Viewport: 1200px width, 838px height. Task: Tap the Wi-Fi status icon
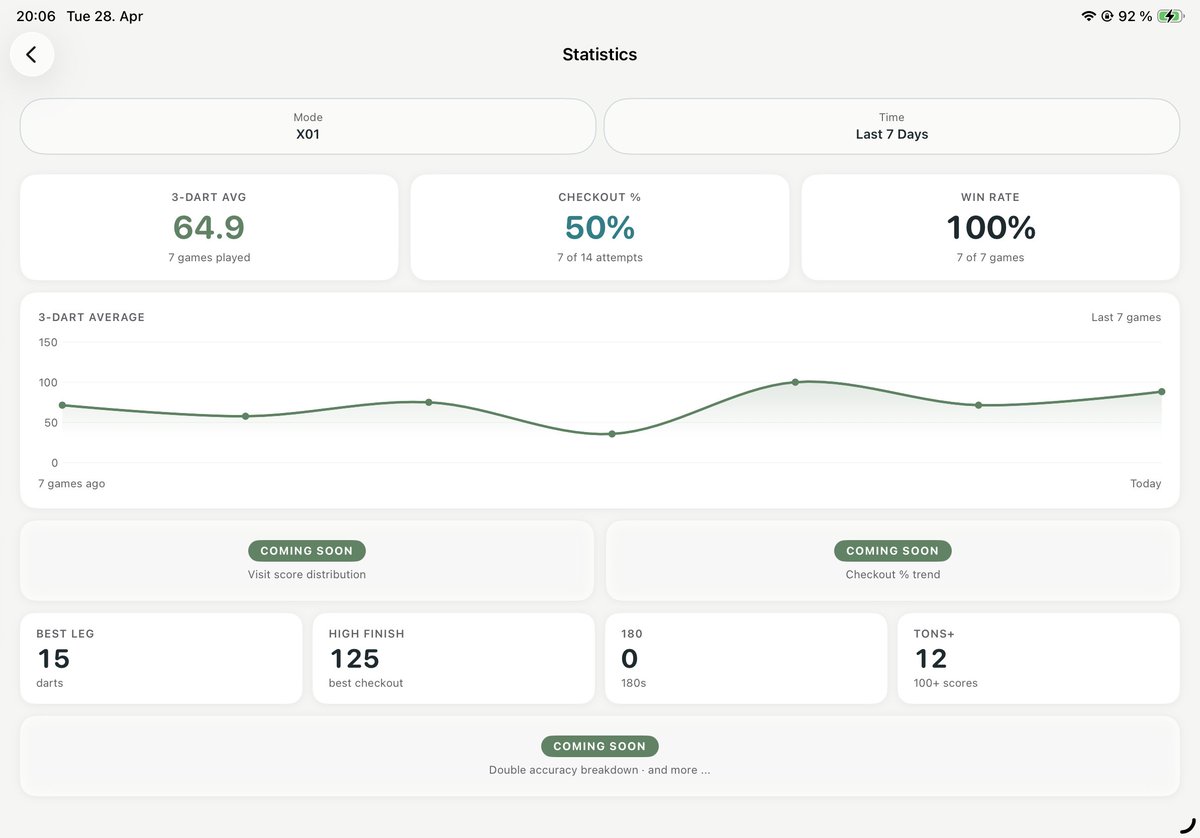pyautogui.click(x=1088, y=16)
